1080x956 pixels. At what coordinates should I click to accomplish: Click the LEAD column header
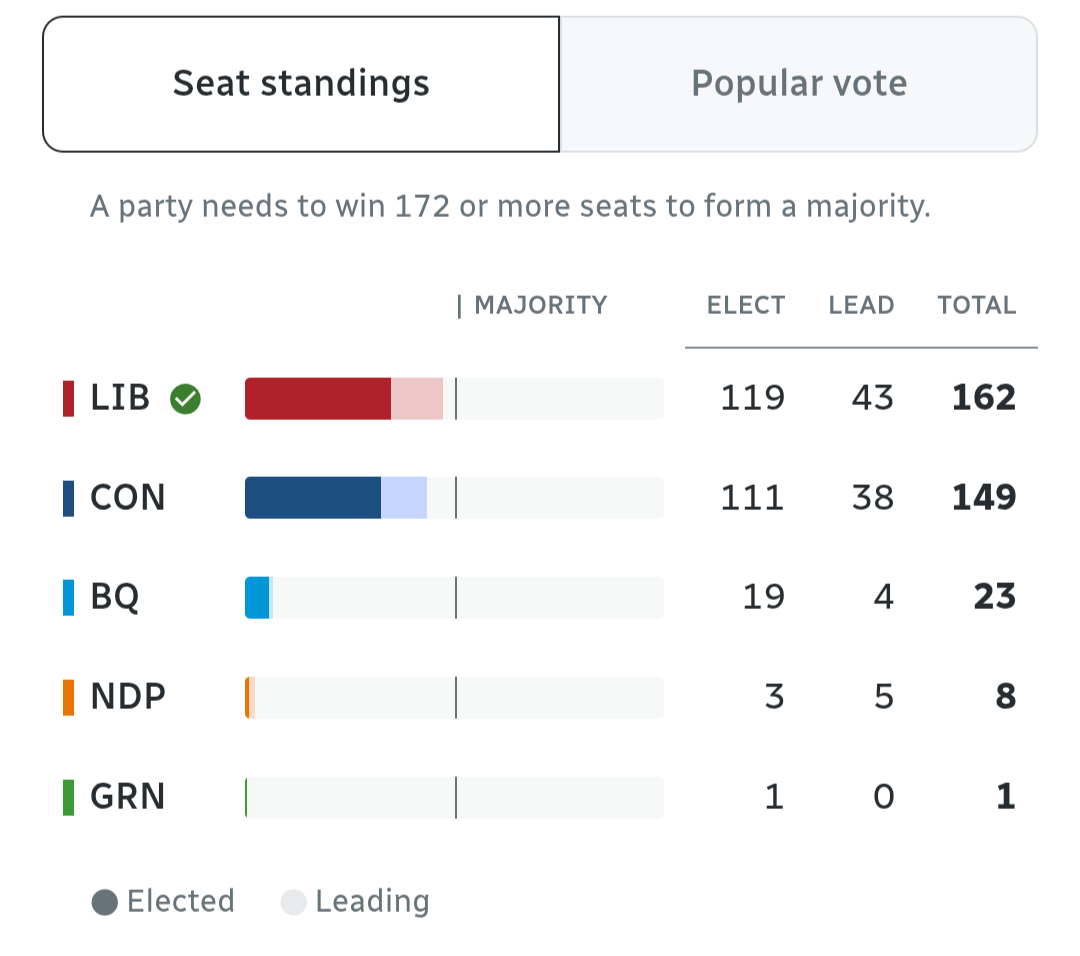pos(861,306)
